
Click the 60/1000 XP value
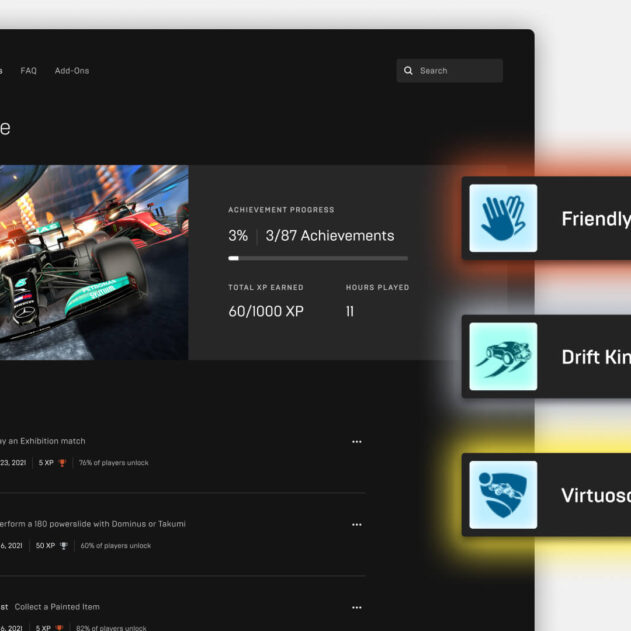(x=266, y=311)
